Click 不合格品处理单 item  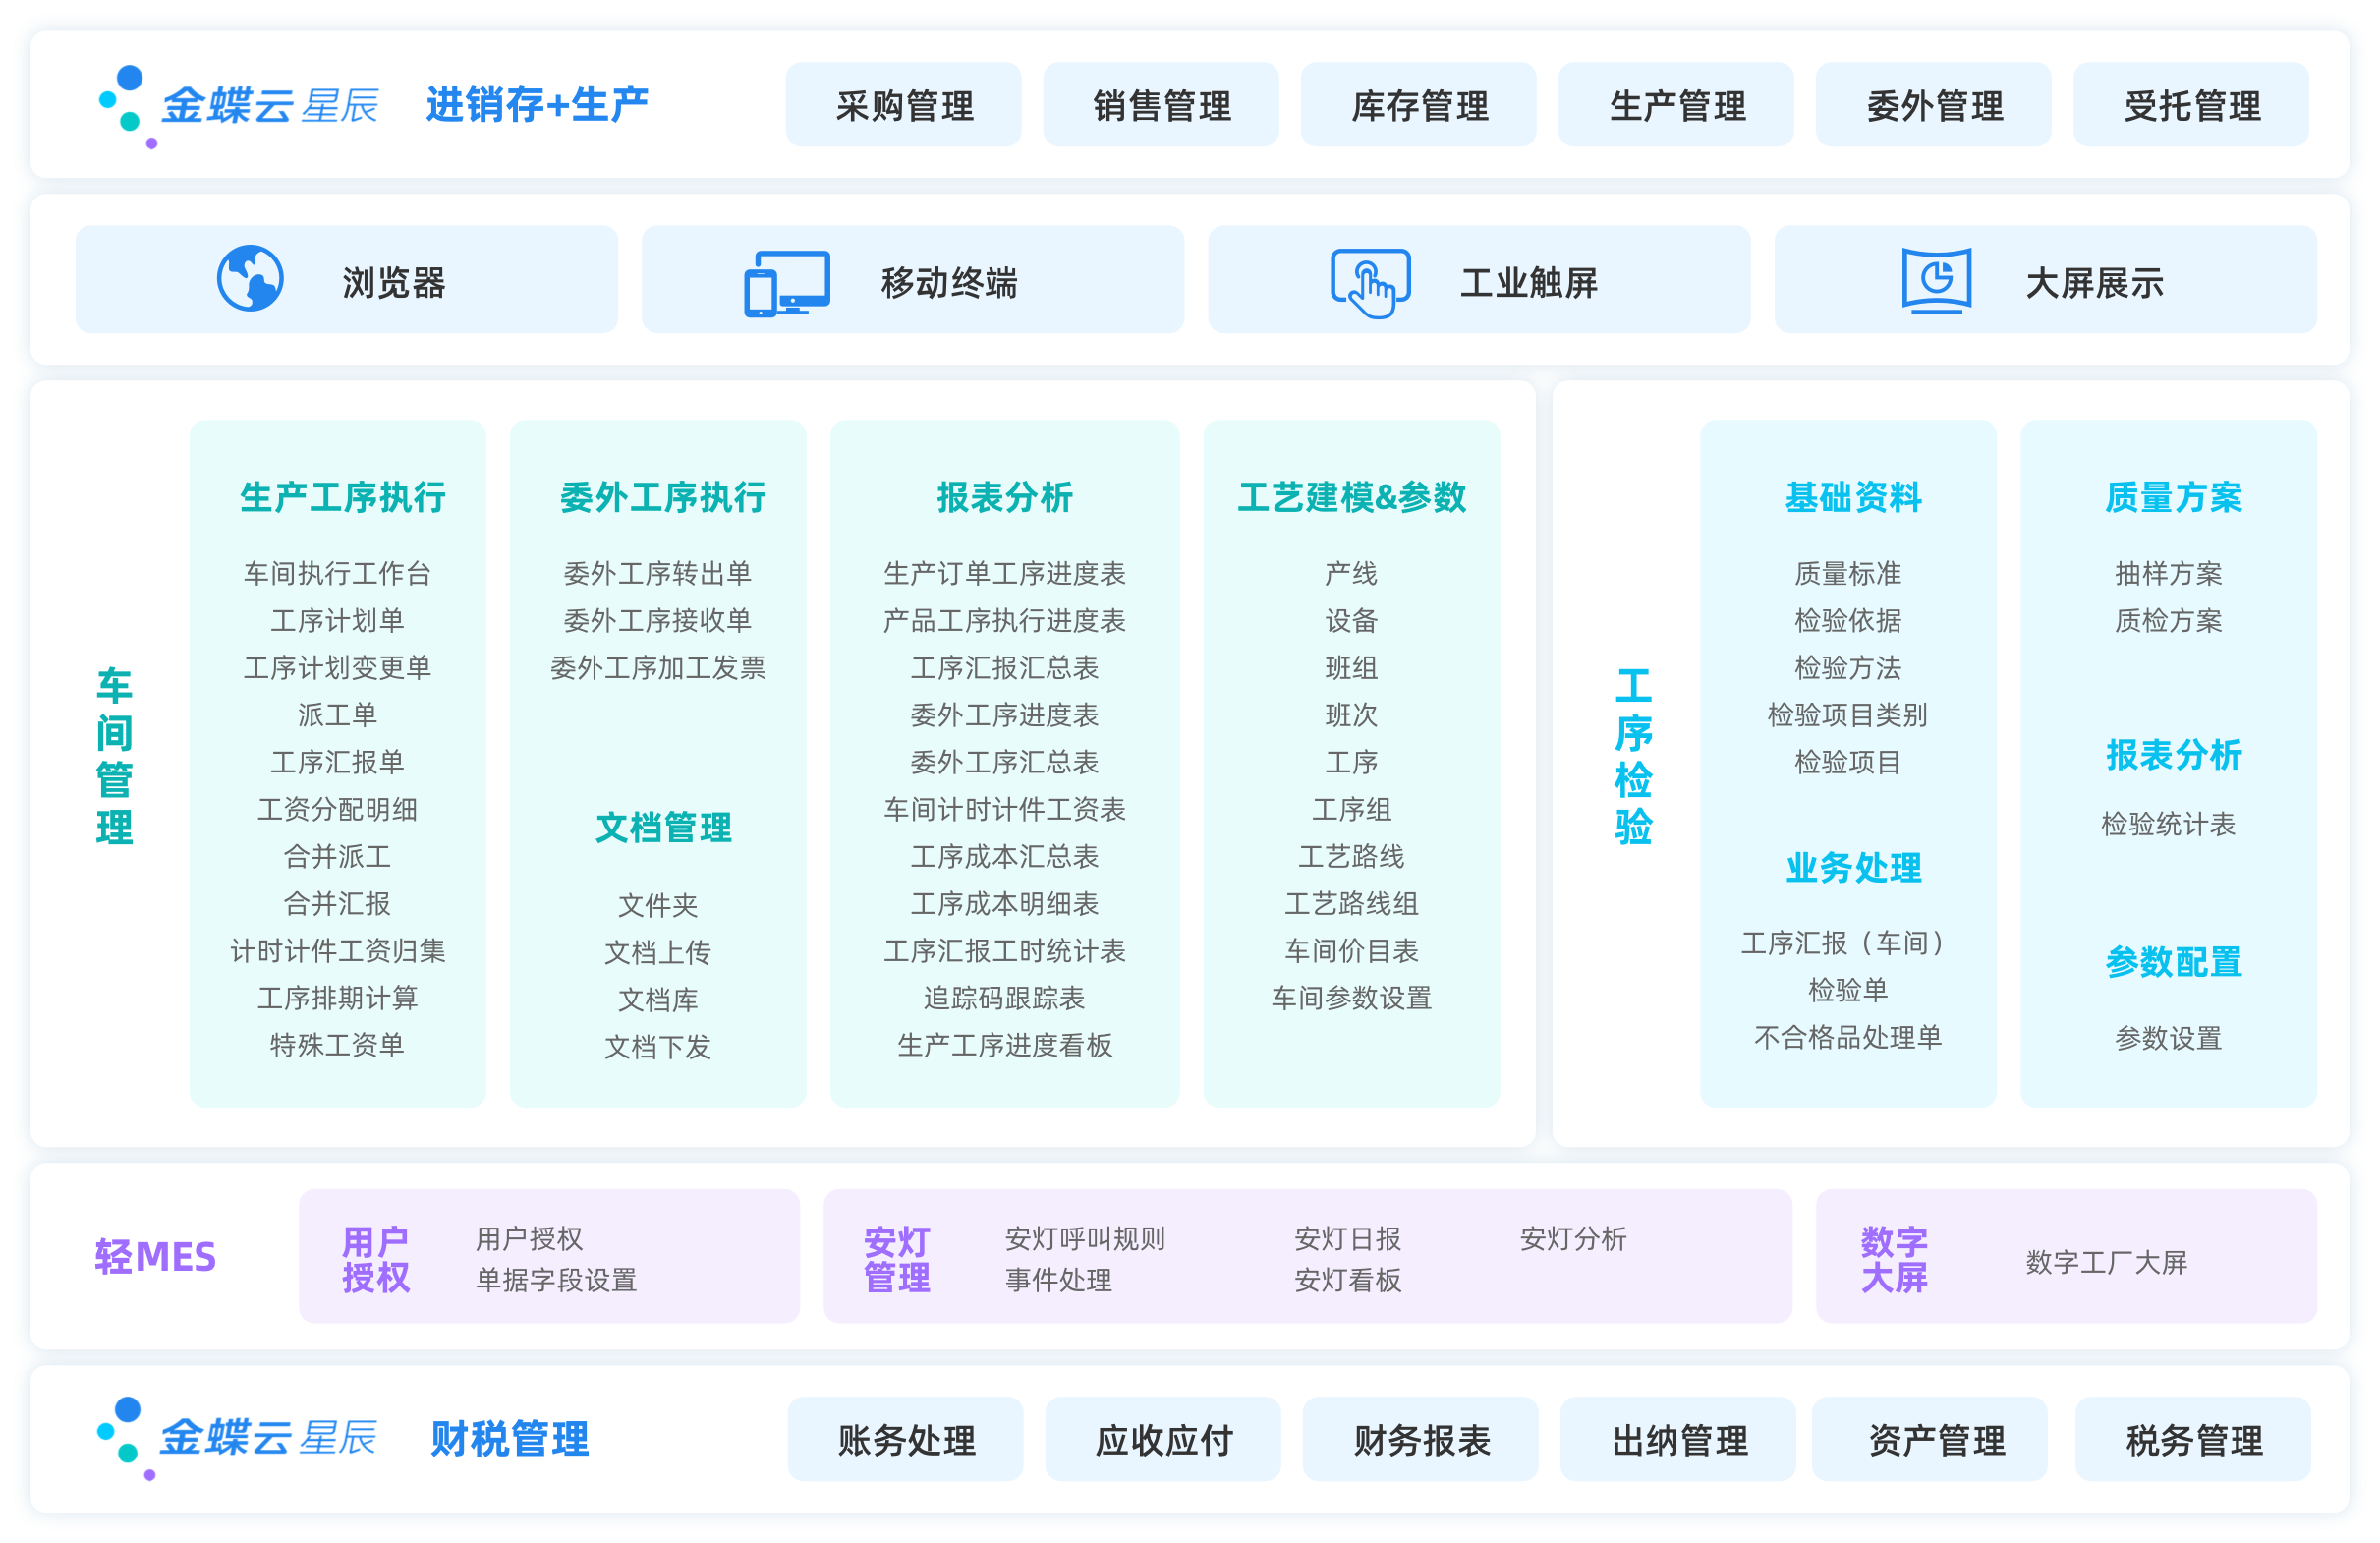pyautogui.click(x=1847, y=1037)
